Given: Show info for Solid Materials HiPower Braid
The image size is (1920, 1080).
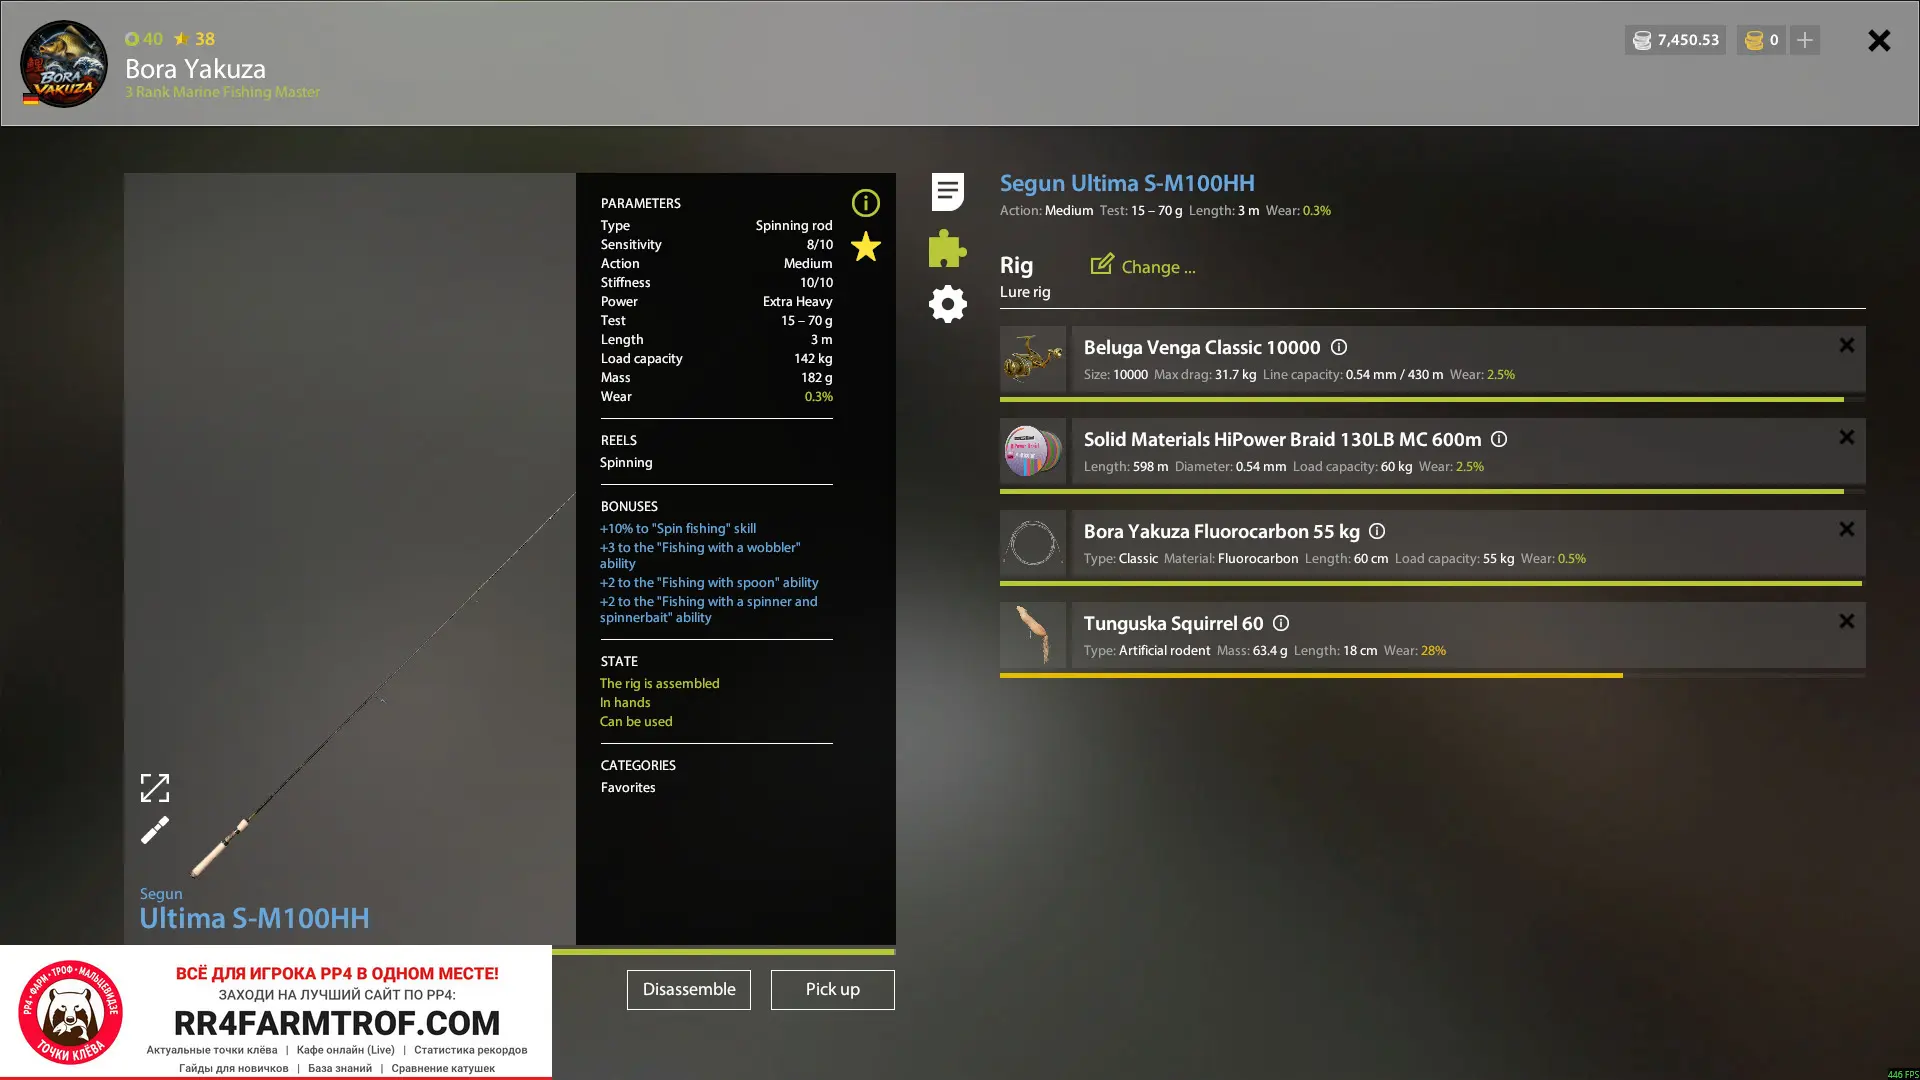Looking at the screenshot, I should click(x=1499, y=439).
